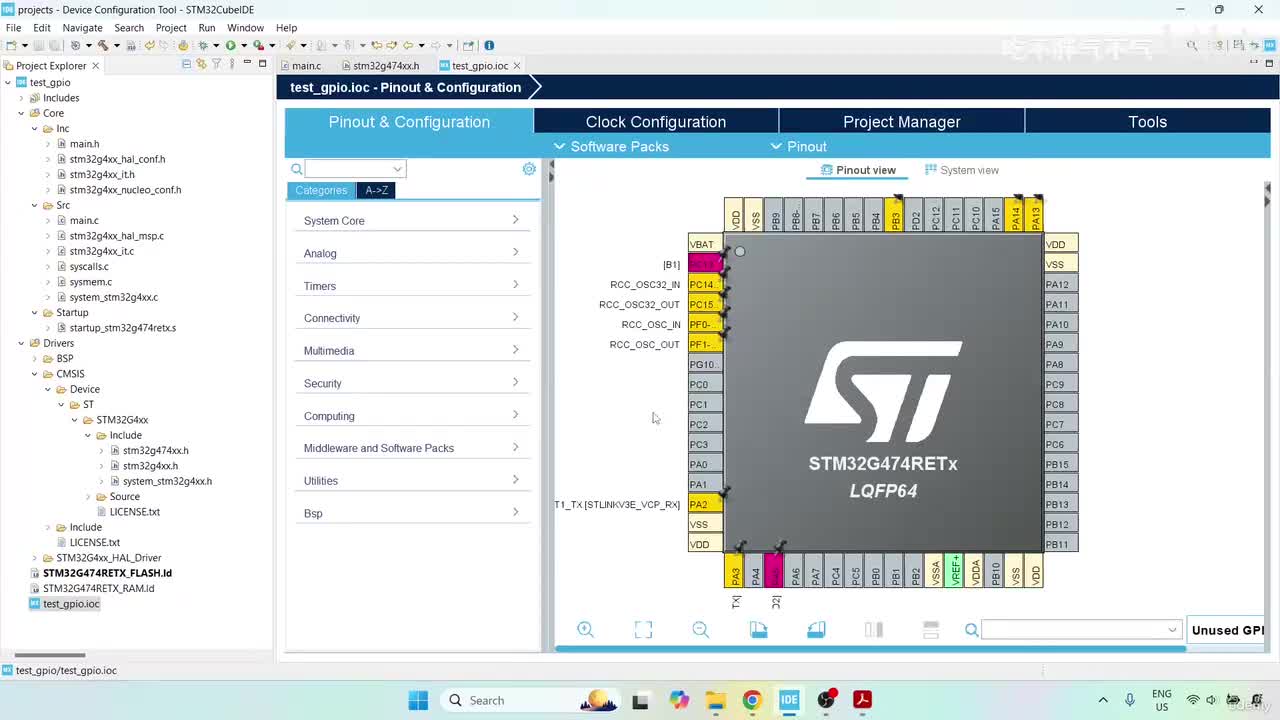Open the Software Packs dropdown

click(612, 147)
